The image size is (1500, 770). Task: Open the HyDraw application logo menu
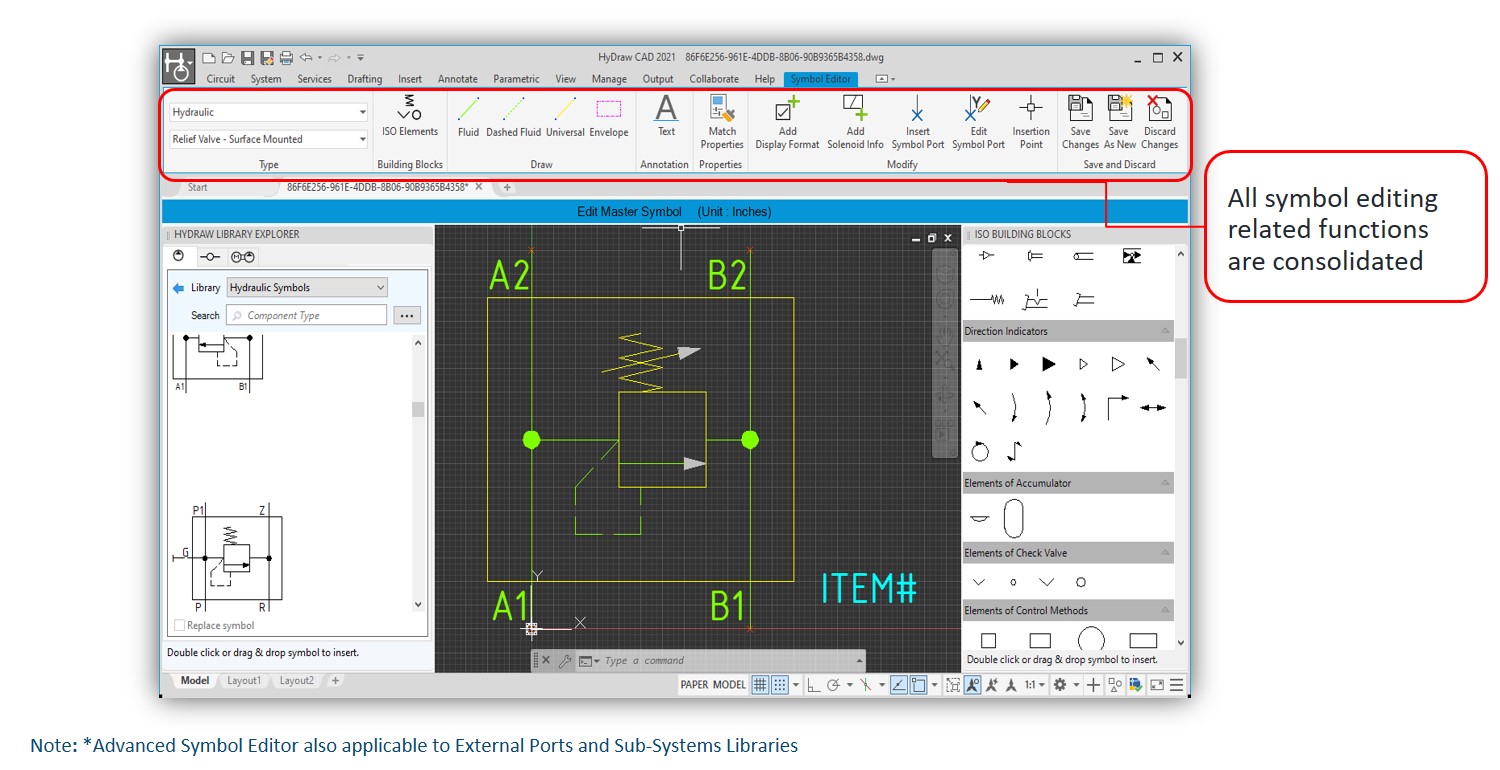[178, 67]
